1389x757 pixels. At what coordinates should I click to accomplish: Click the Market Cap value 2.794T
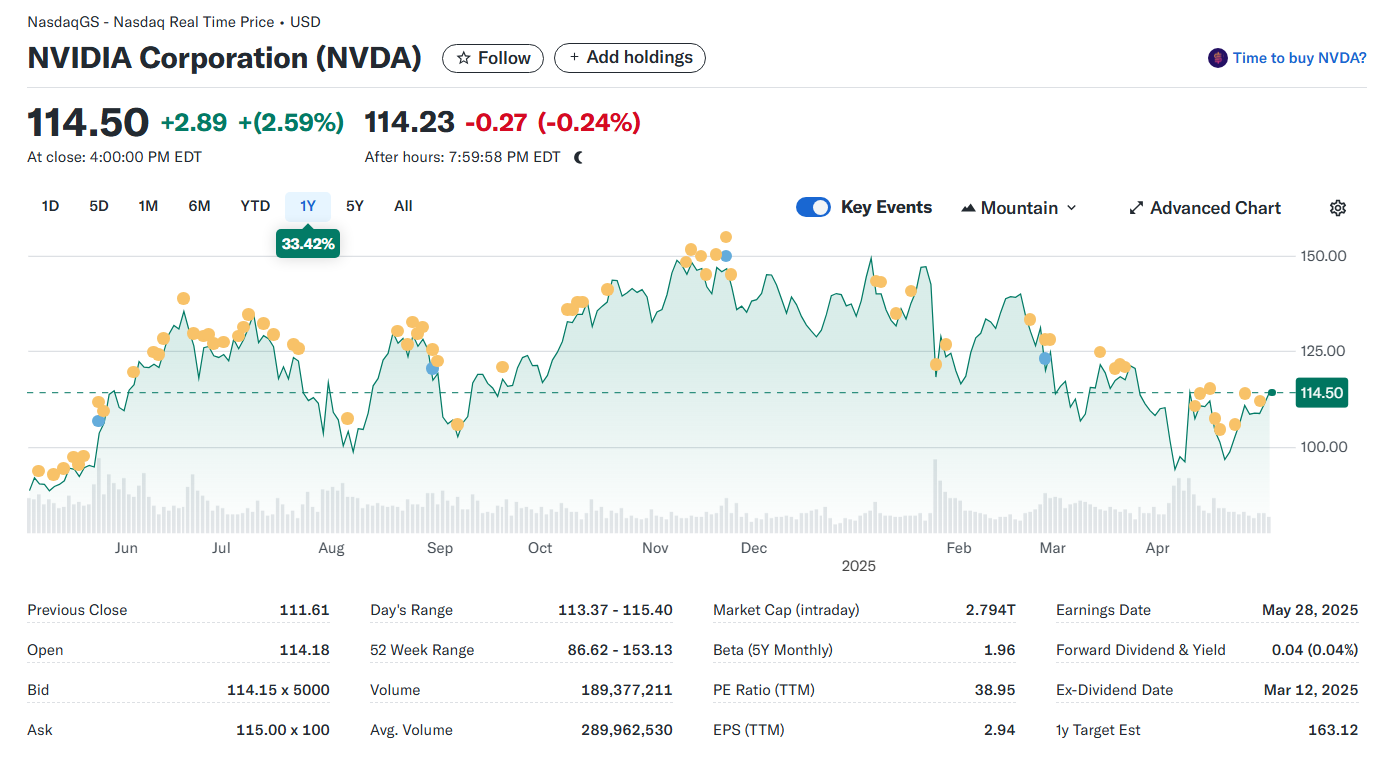pyautogui.click(x=991, y=610)
